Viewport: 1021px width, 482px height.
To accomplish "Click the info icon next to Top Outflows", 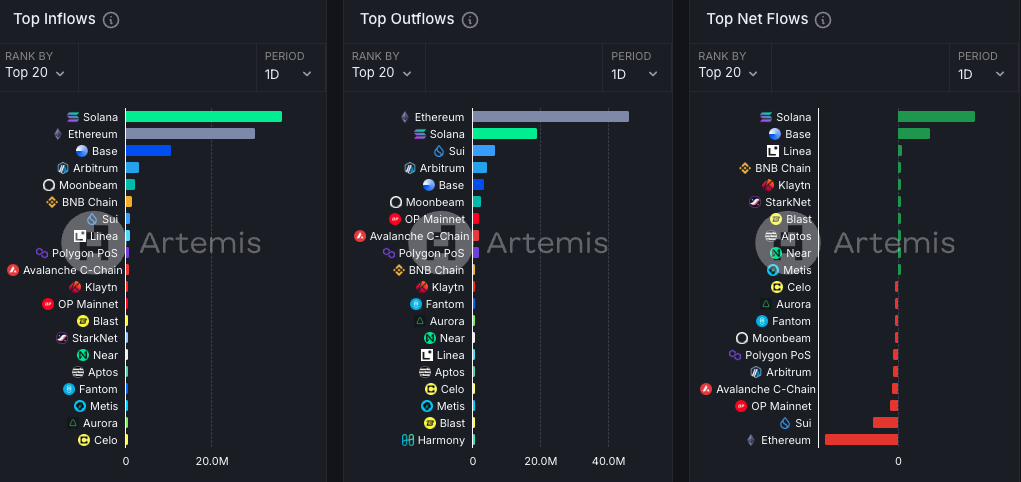I will click(469, 20).
